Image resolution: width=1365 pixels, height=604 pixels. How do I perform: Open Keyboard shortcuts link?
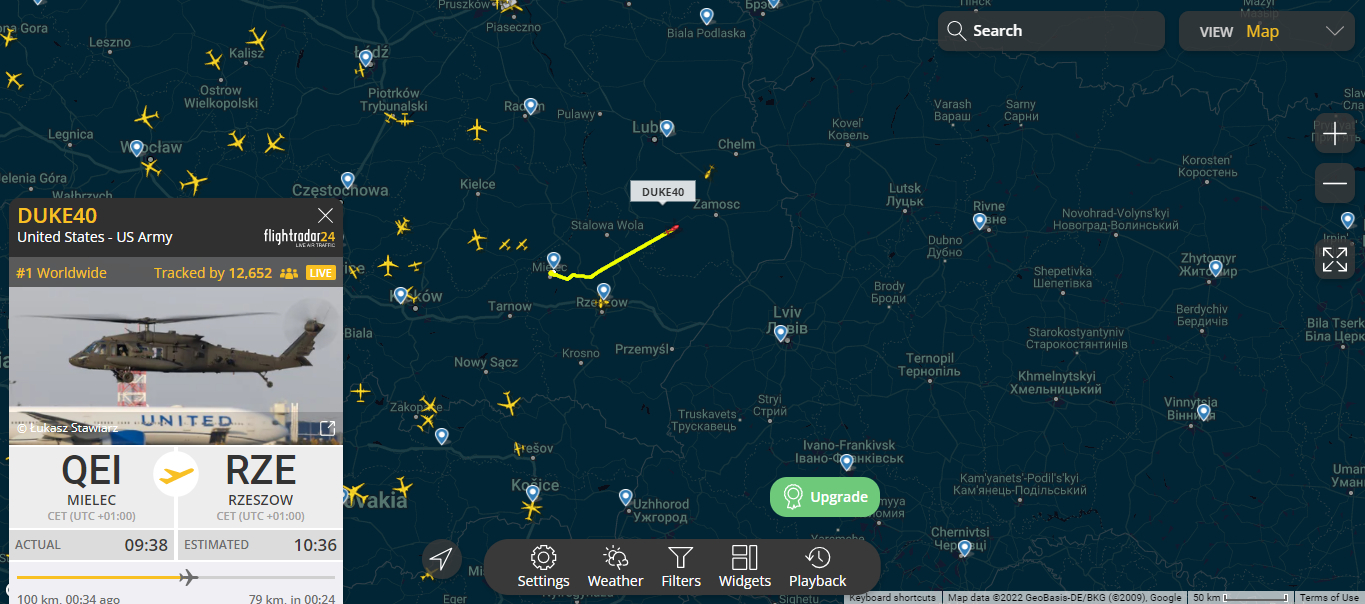point(892,598)
